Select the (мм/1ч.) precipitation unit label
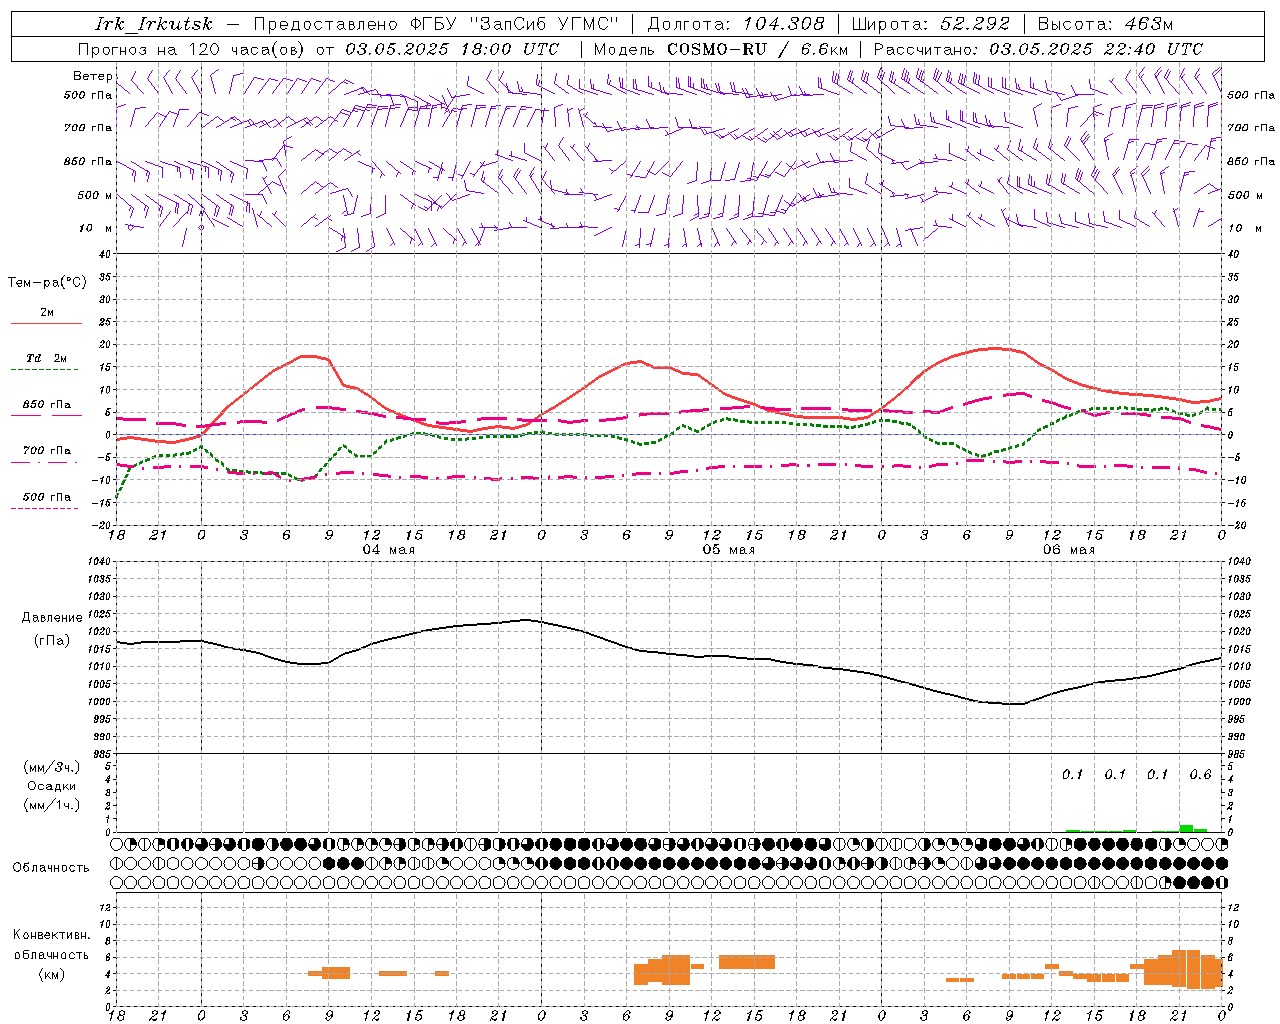The width and height of the screenshot is (1280, 1024). coord(52,805)
